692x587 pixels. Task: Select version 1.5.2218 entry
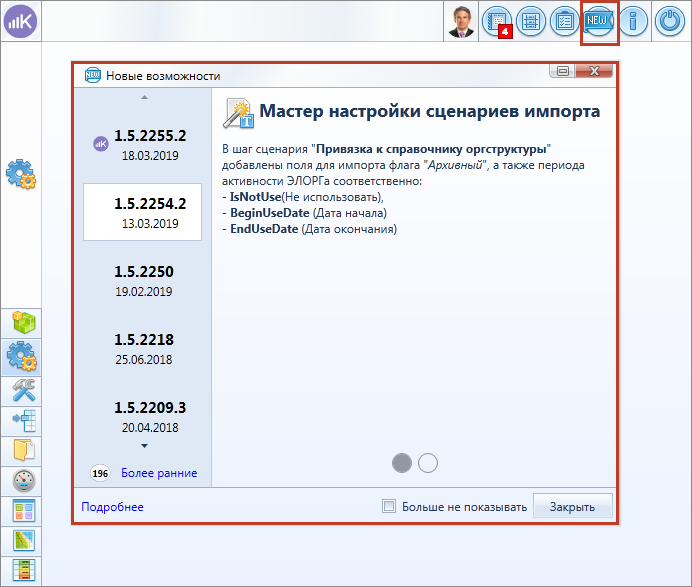click(x=143, y=348)
